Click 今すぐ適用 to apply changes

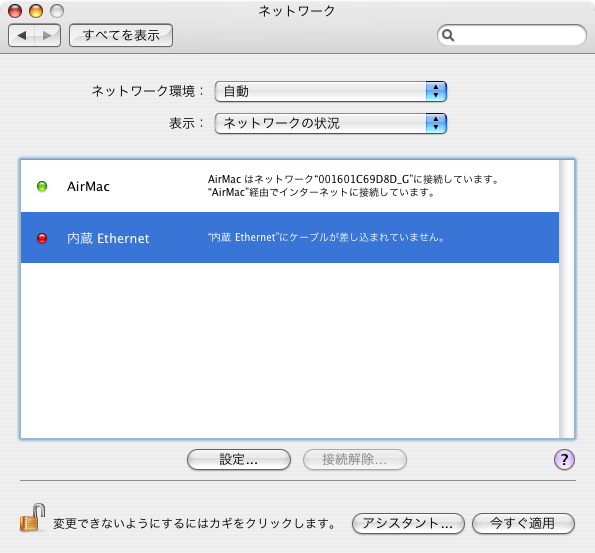point(524,523)
